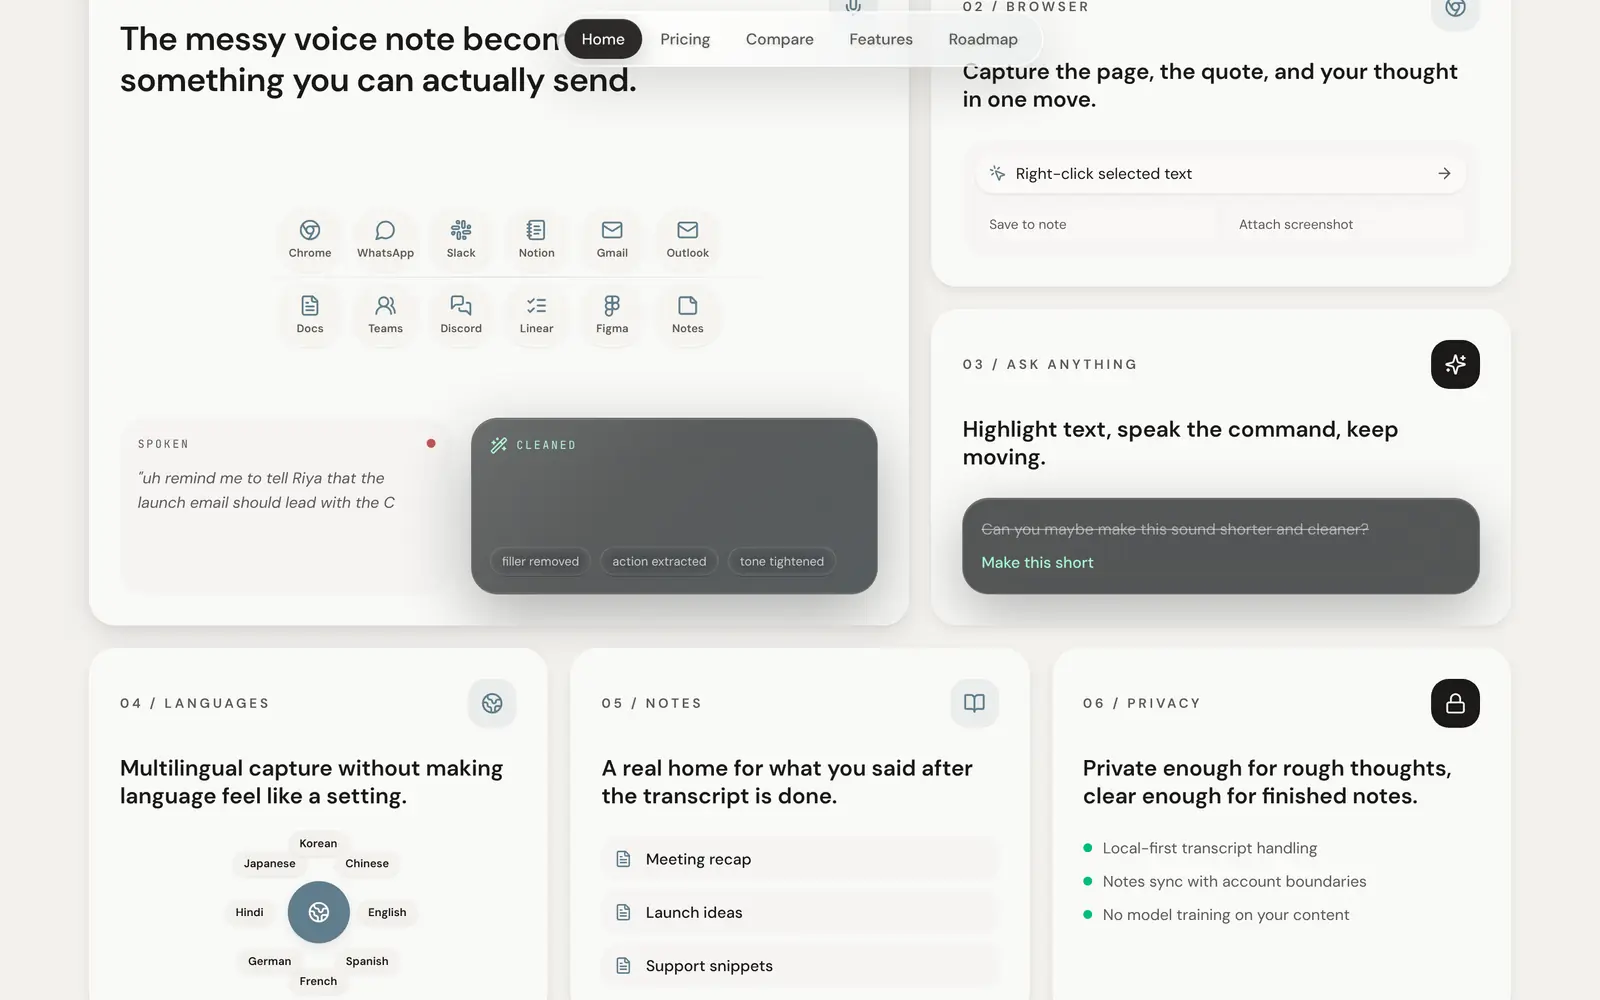The height and width of the screenshot is (1000, 1600).
Task: Select the action extracted tag
Action: coord(659,561)
